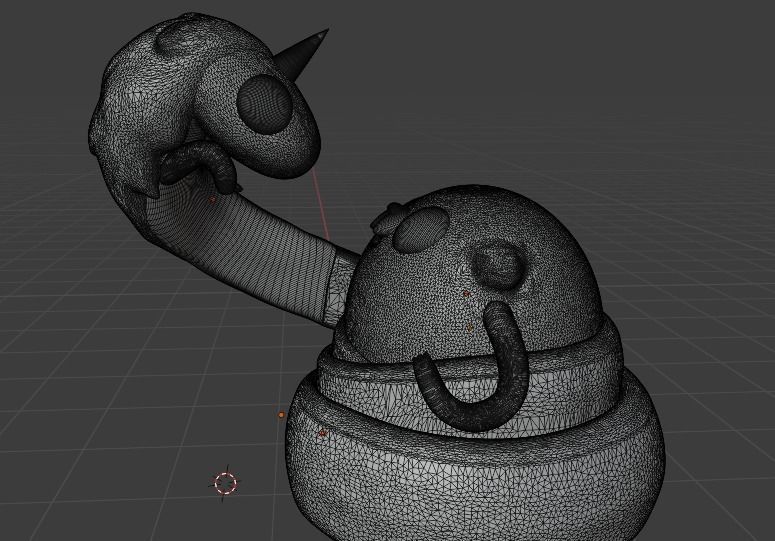Select the orange object origin dot
This screenshot has width=775, height=541.
(x=282, y=415)
